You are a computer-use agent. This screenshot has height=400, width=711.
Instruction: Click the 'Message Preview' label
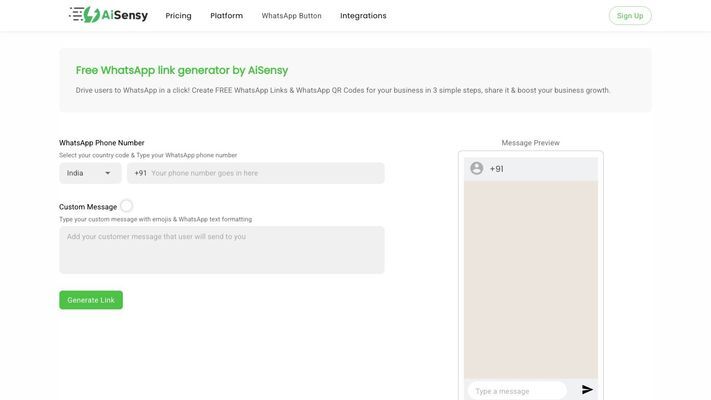point(531,143)
